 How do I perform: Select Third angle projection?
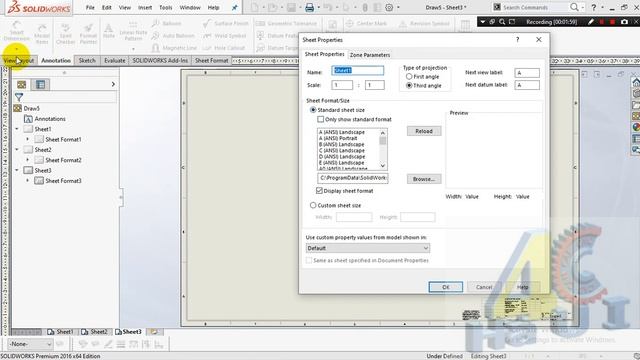tap(409, 86)
